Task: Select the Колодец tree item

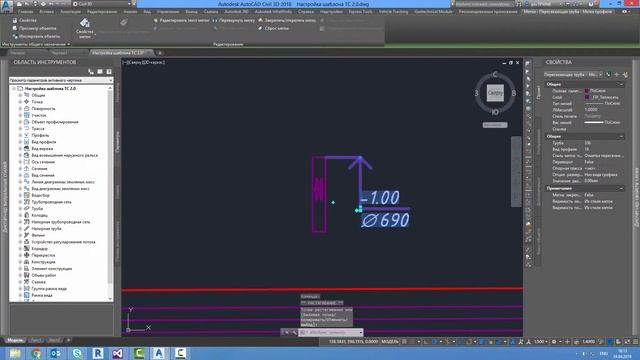Action: [40, 215]
